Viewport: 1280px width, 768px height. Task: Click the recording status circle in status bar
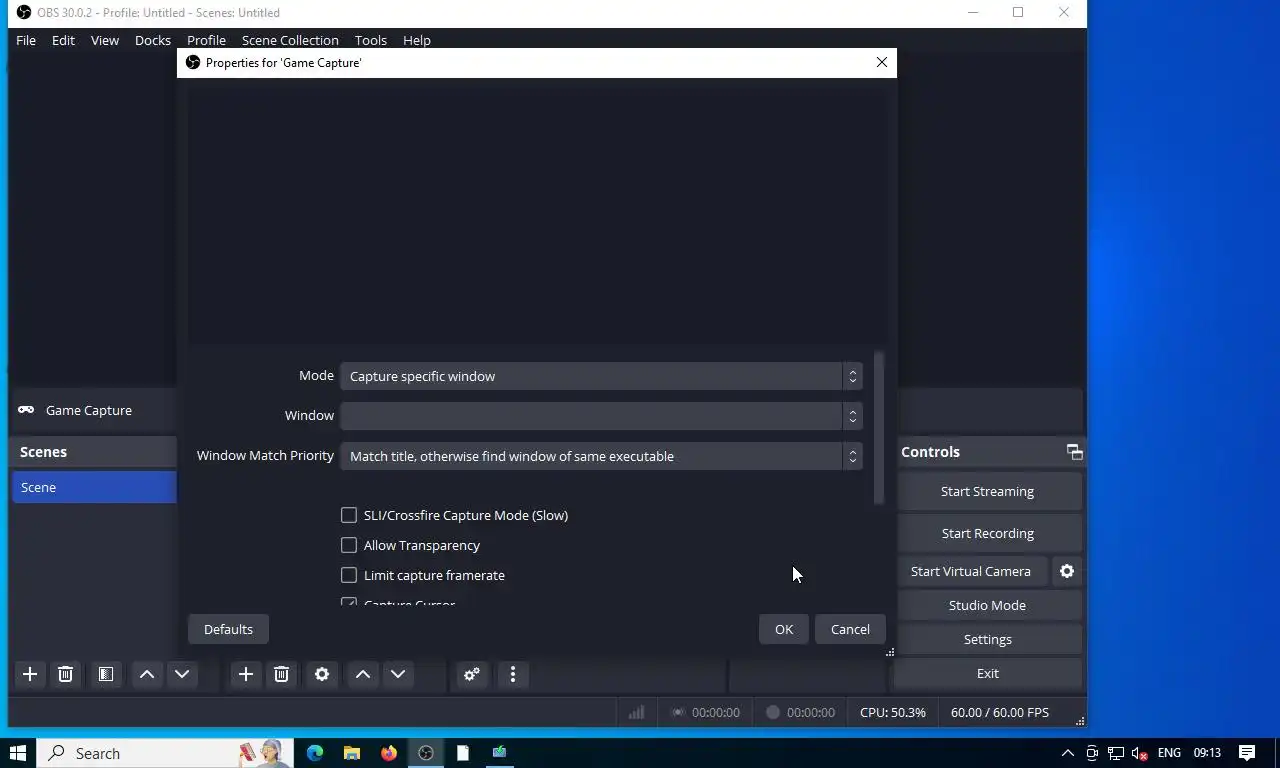[773, 712]
